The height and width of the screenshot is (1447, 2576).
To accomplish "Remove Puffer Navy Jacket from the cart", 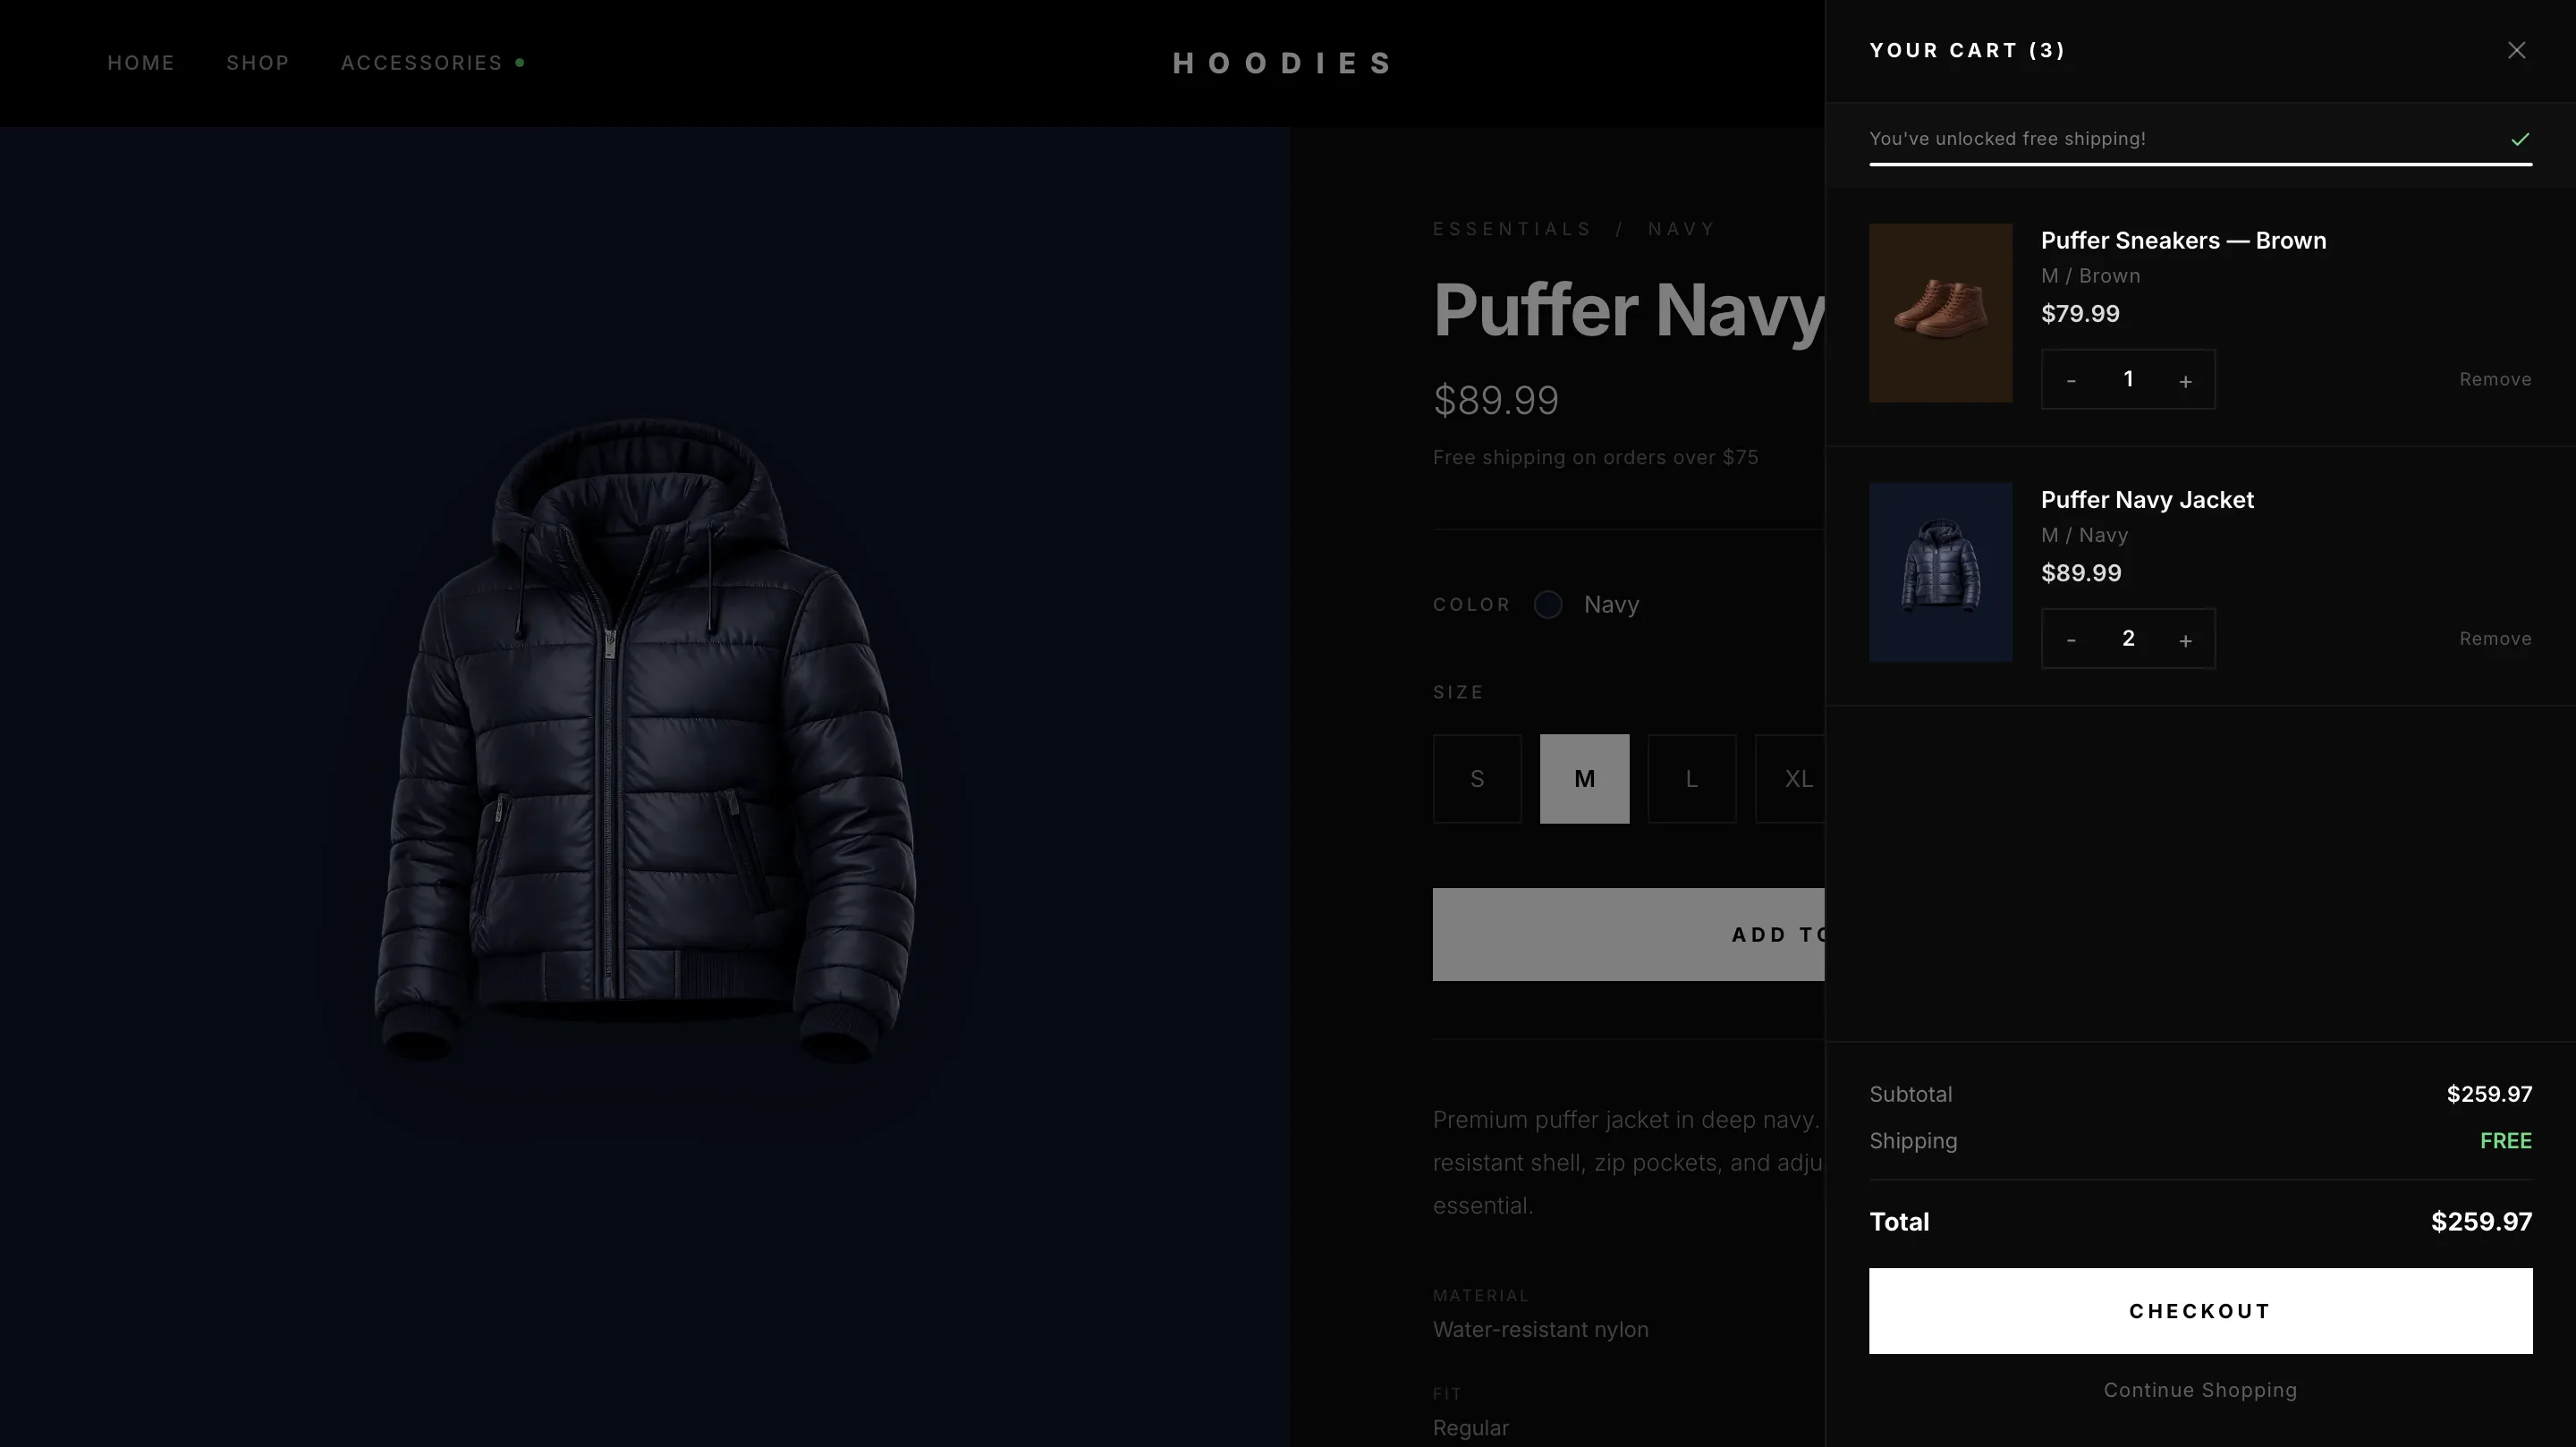I will (x=2495, y=638).
